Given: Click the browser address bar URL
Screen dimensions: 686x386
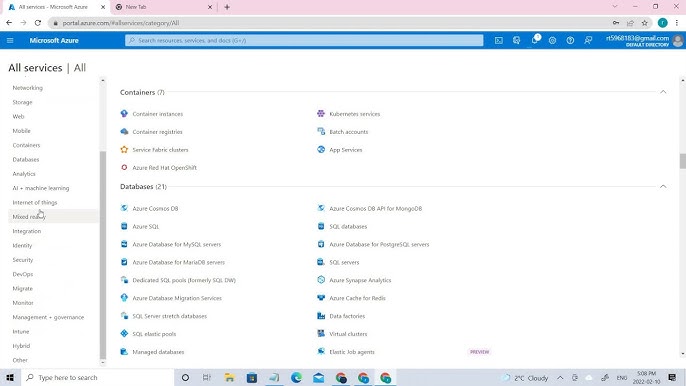Looking at the screenshot, I should [121, 23].
